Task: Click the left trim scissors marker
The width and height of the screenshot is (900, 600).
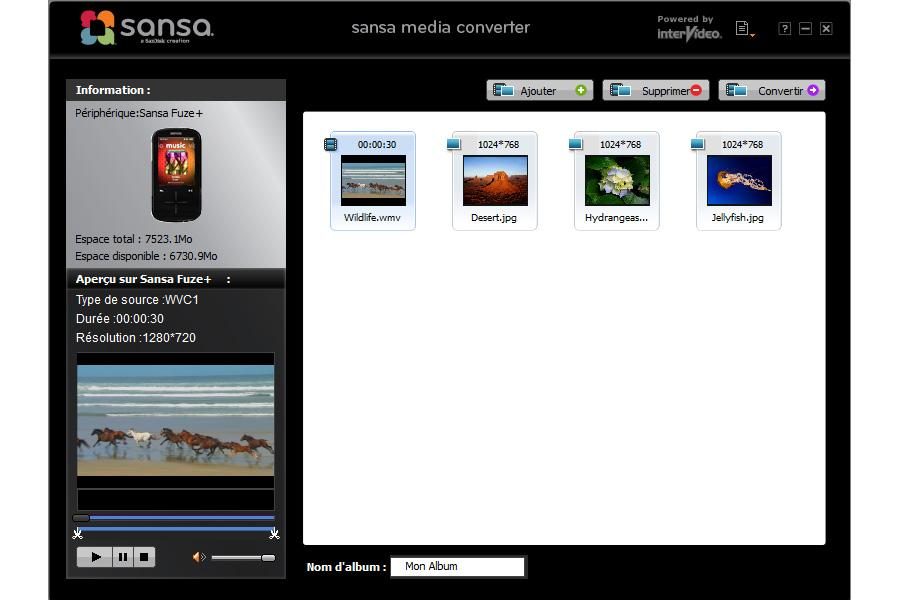Action: click(77, 533)
